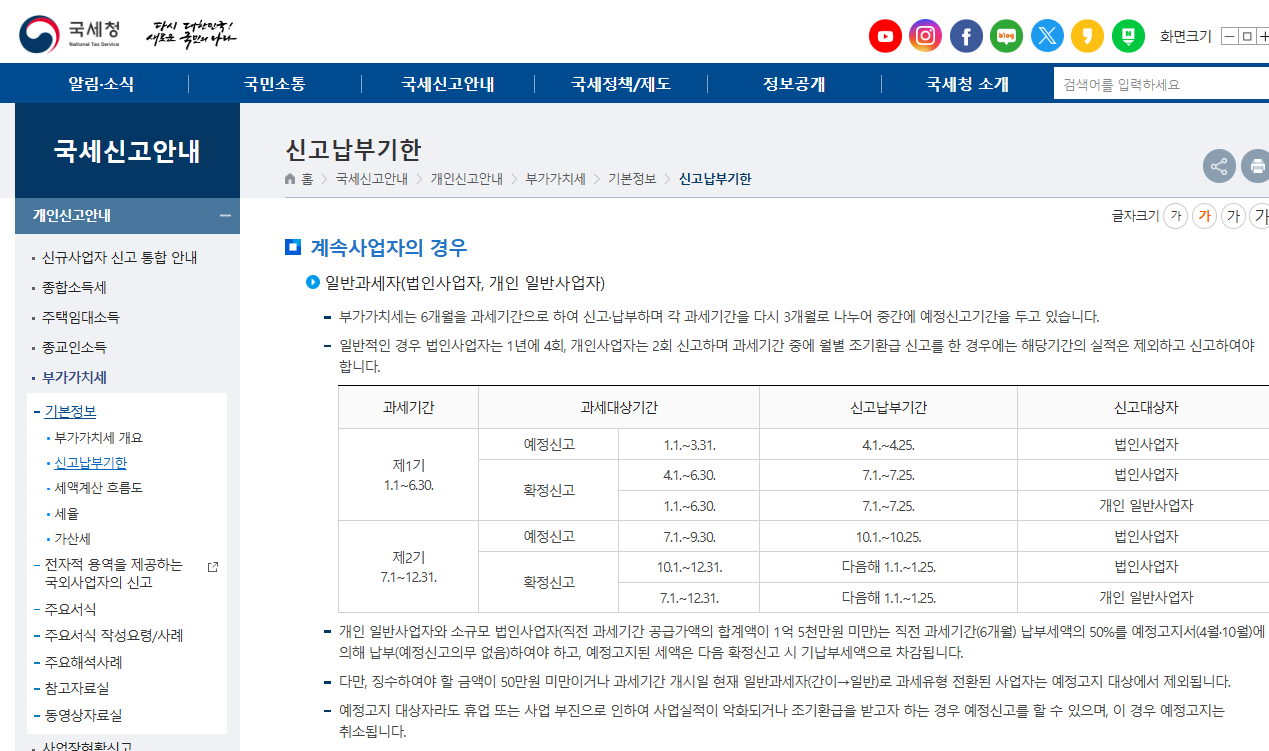Open the 국세신고안내 main menu
This screenshot has width=1269, height=751.
(448, 84)
